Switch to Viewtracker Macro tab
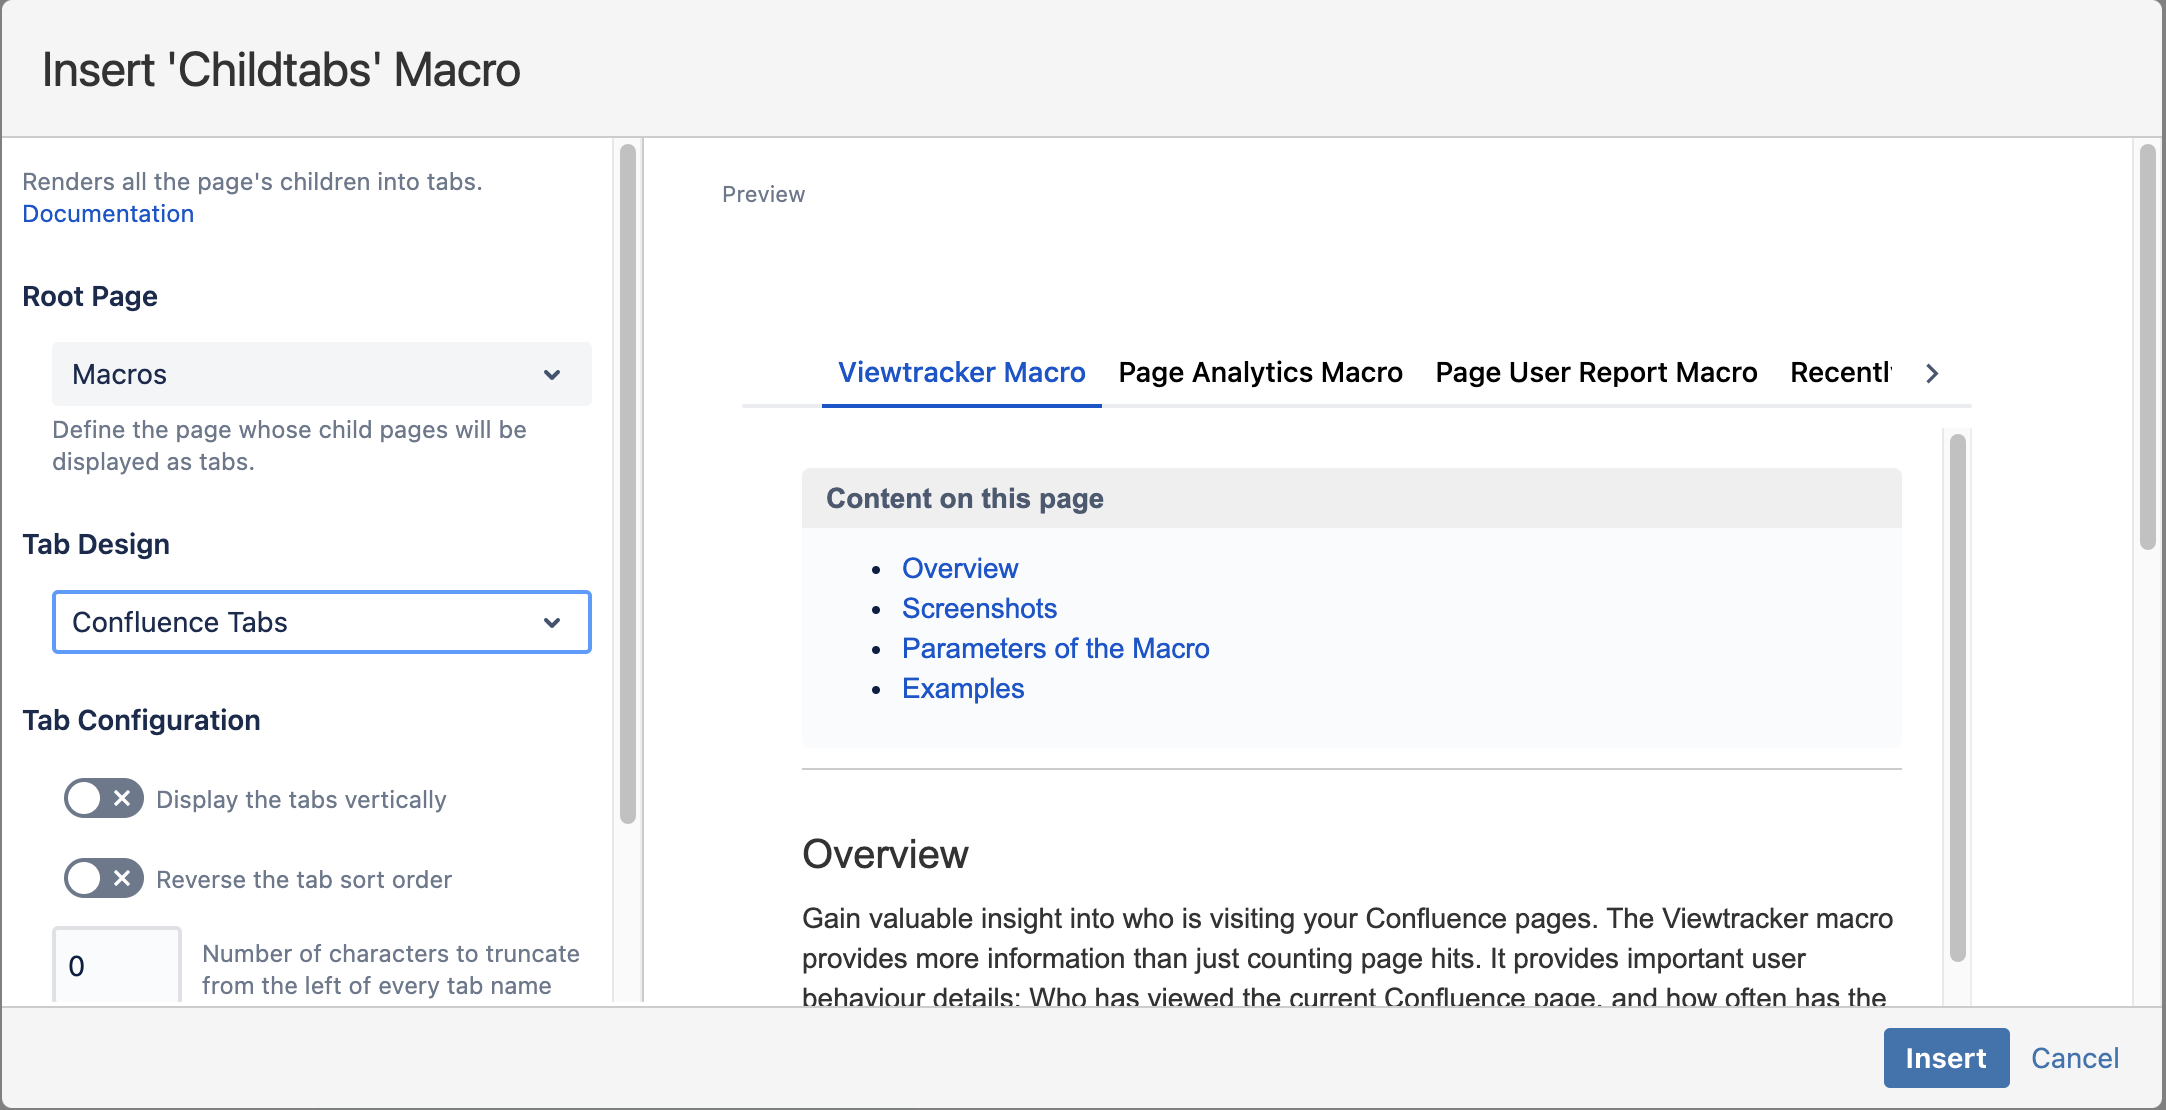2166x1110 pixels. [961, 373]
